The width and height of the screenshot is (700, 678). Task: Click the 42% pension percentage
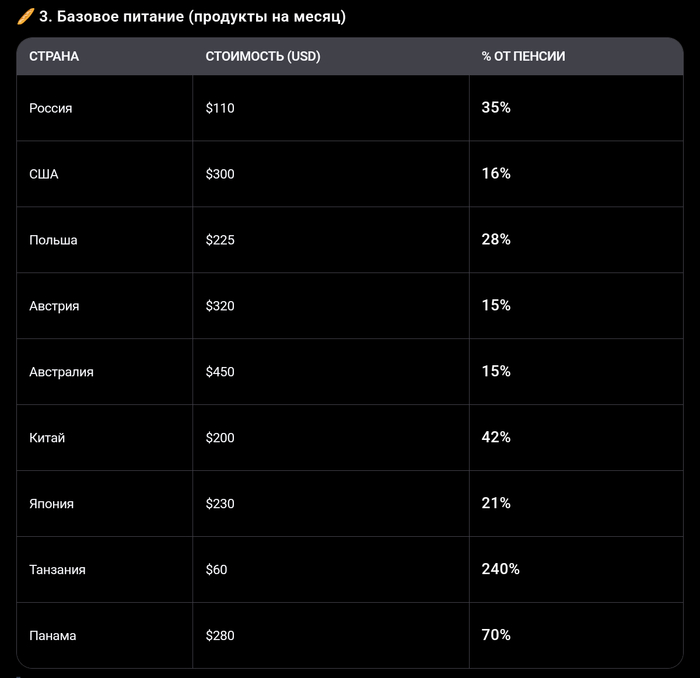pyautogui.click(x=496, y=437)
